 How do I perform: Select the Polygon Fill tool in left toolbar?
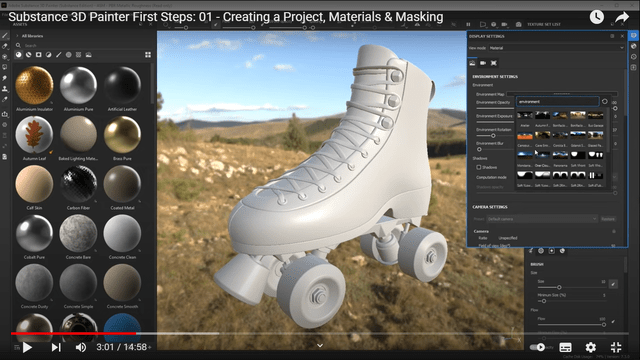[x=5, y=67]
